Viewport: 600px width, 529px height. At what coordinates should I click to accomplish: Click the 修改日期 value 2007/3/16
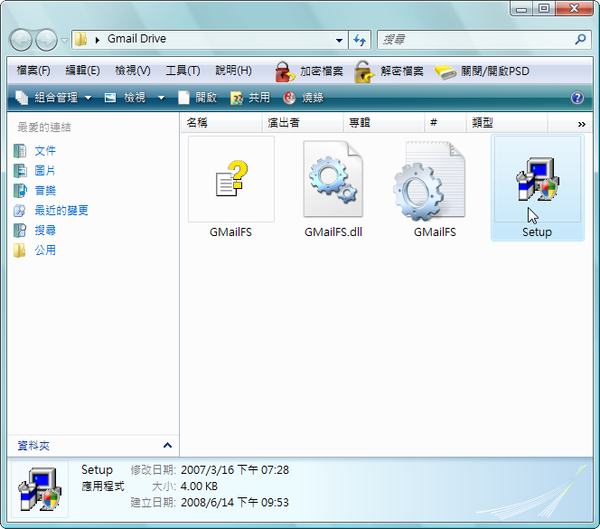point(235,470)
